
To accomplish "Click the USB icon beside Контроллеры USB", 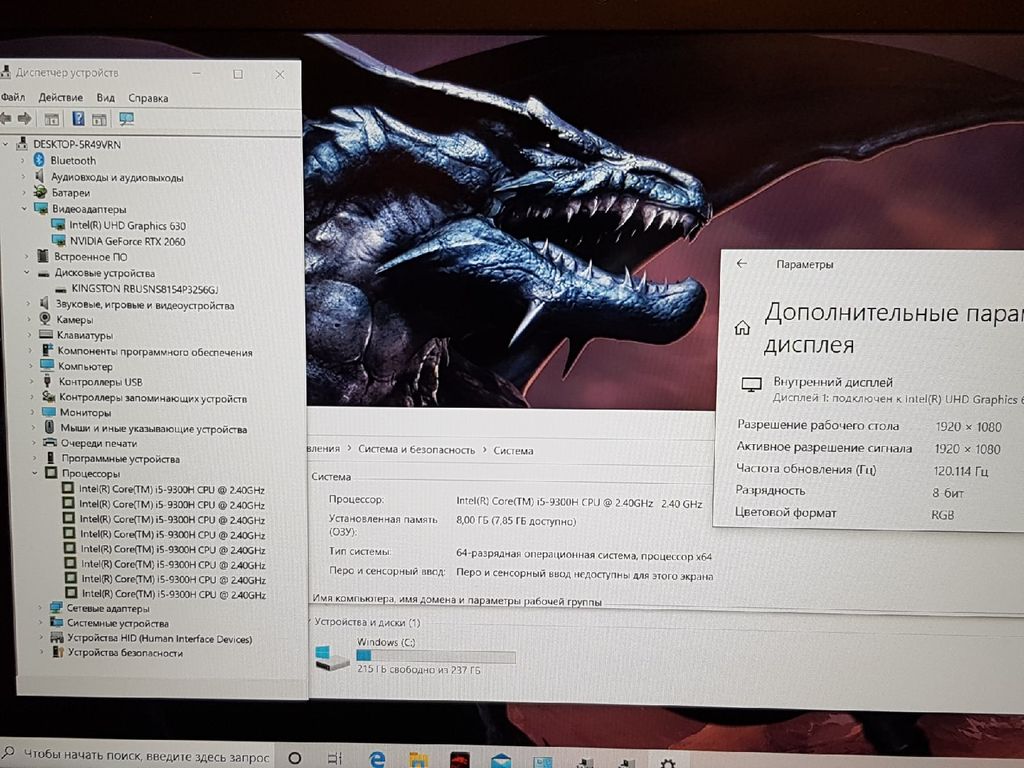I will click(47, 381).
